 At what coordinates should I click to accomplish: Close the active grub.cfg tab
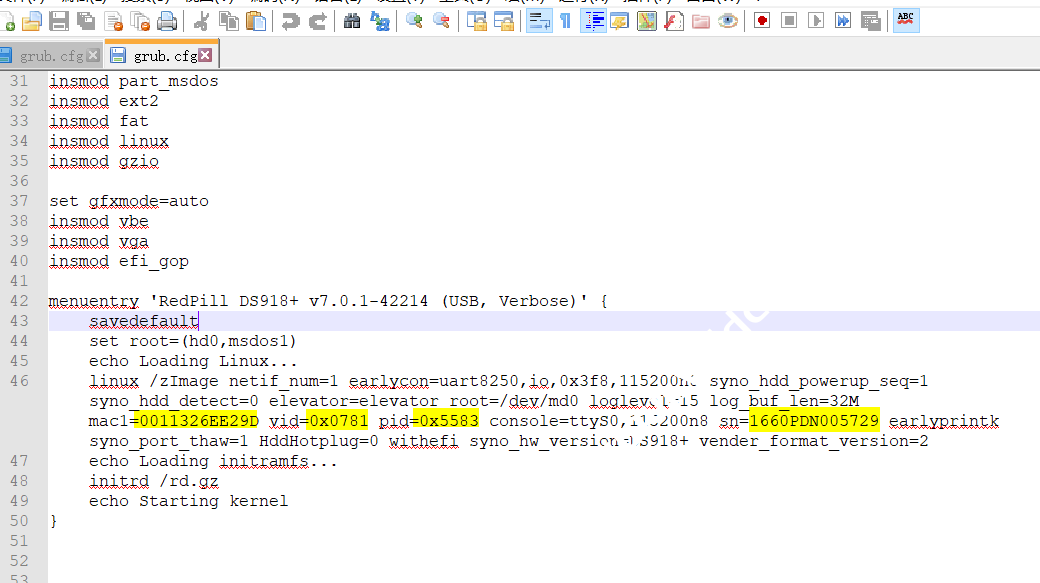205,55
